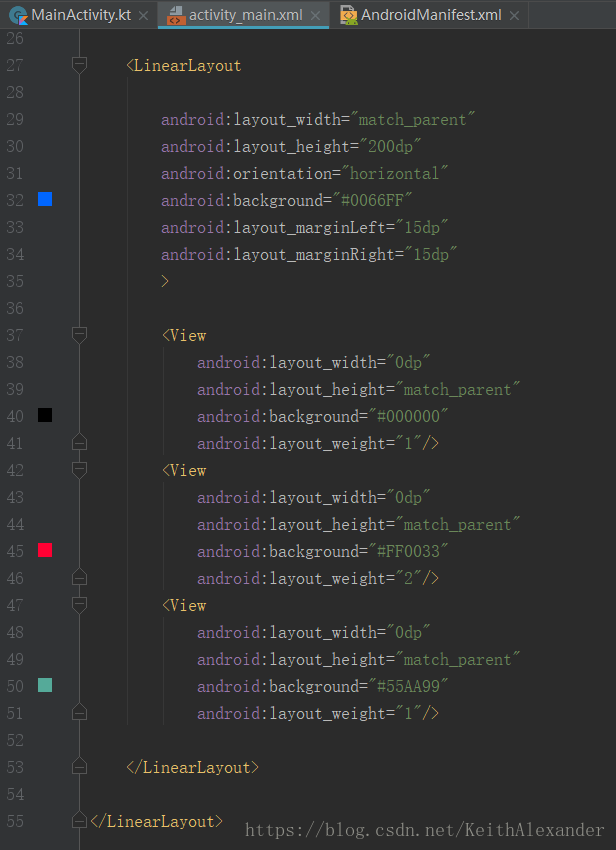Viewport: 616px width, 850px height.
Task: Collapse the first View fold at line 37
Action: click(x=79, y=335)
